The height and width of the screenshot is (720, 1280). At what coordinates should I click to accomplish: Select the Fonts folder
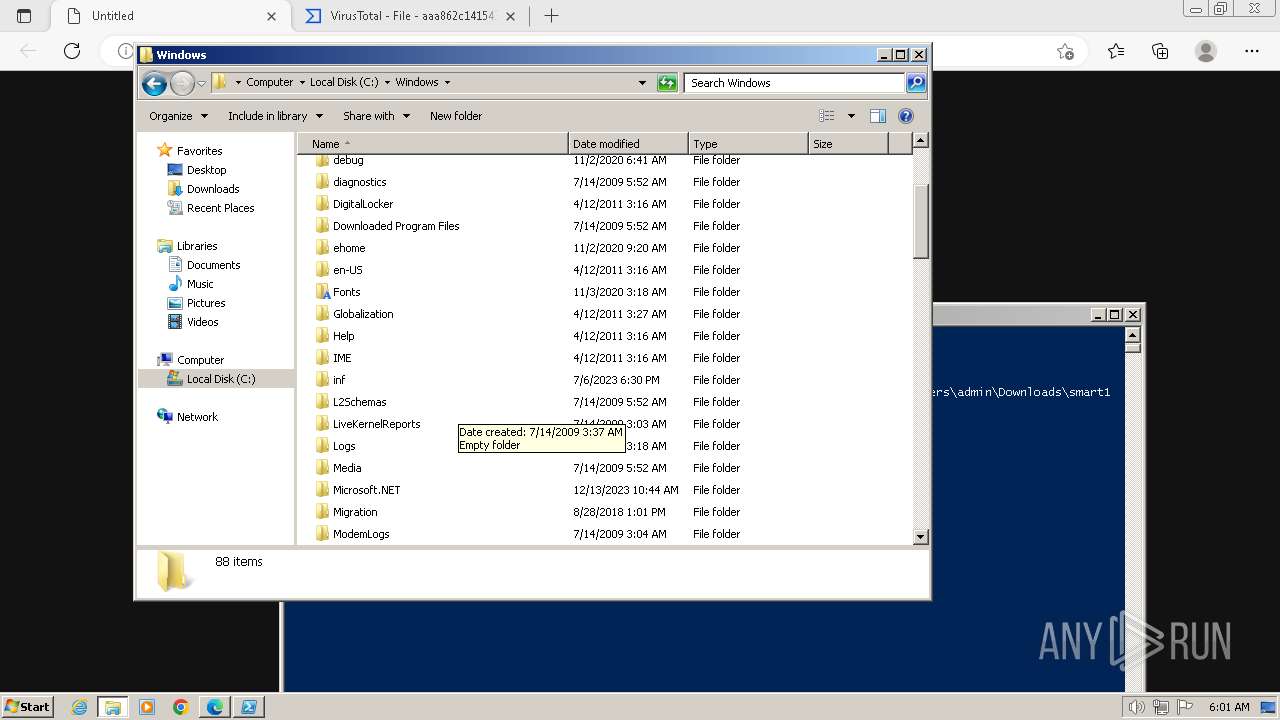coord(346,292)
